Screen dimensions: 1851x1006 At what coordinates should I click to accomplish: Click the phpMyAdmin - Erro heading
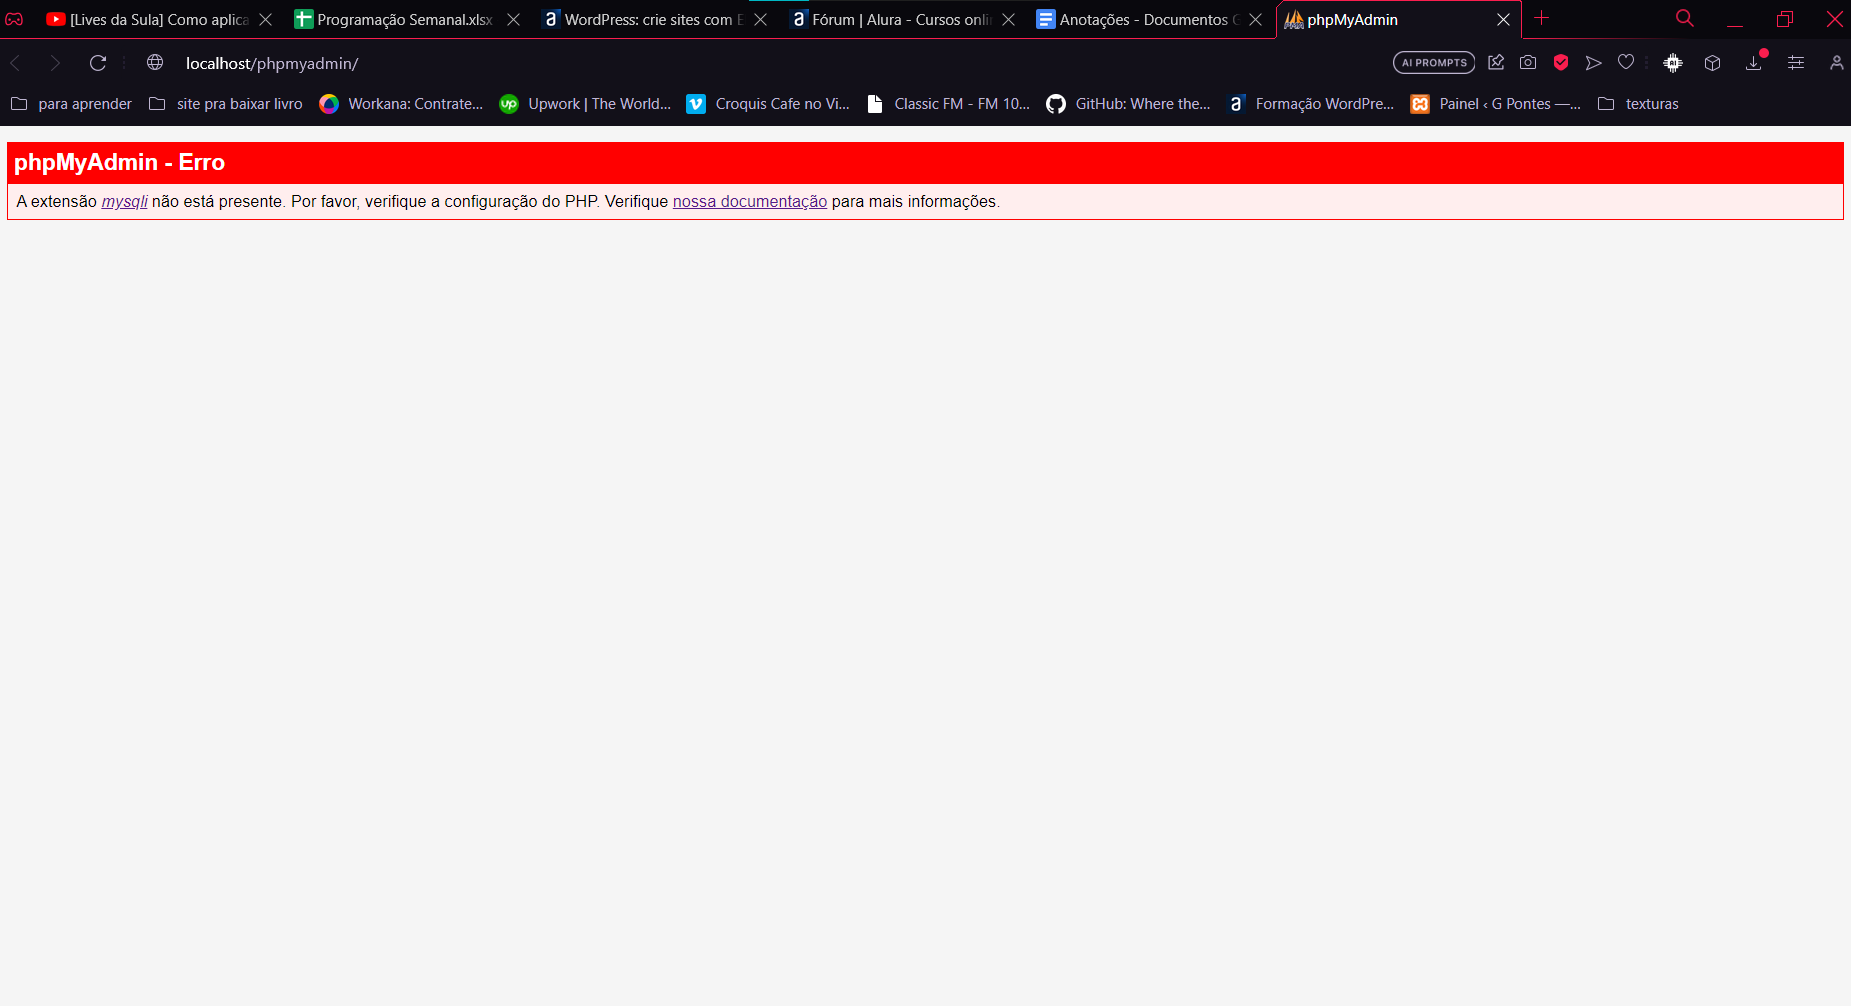[119, 162]
